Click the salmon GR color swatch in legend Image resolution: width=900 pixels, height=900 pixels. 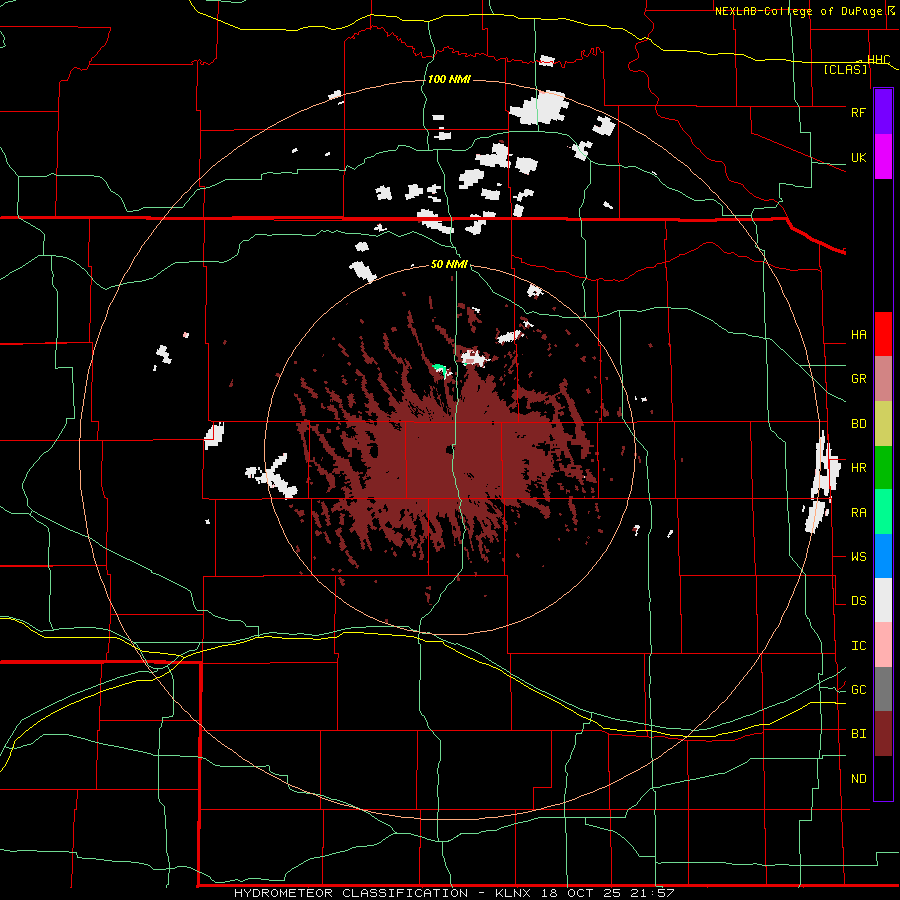883,379
